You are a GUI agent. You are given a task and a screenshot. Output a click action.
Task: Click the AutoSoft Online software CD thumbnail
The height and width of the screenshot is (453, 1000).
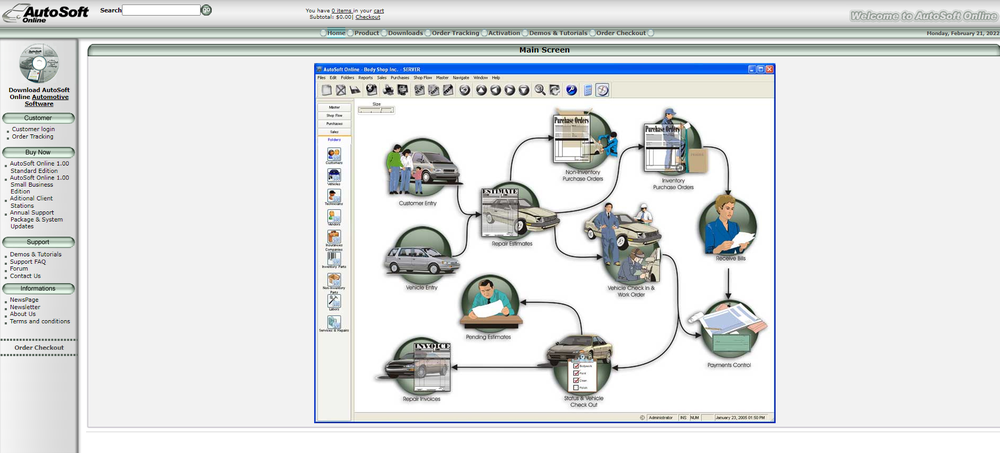point(39,63)
